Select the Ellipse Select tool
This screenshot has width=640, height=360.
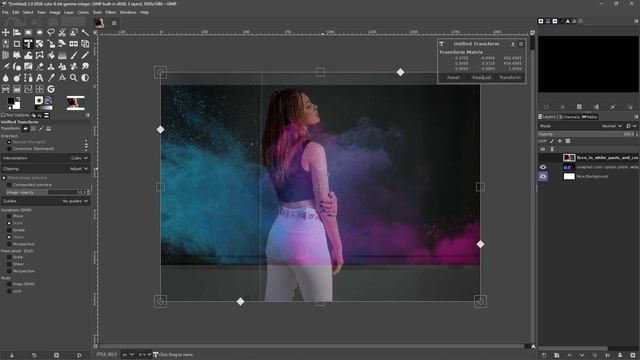pyautogui.click(x=40, y=32)
